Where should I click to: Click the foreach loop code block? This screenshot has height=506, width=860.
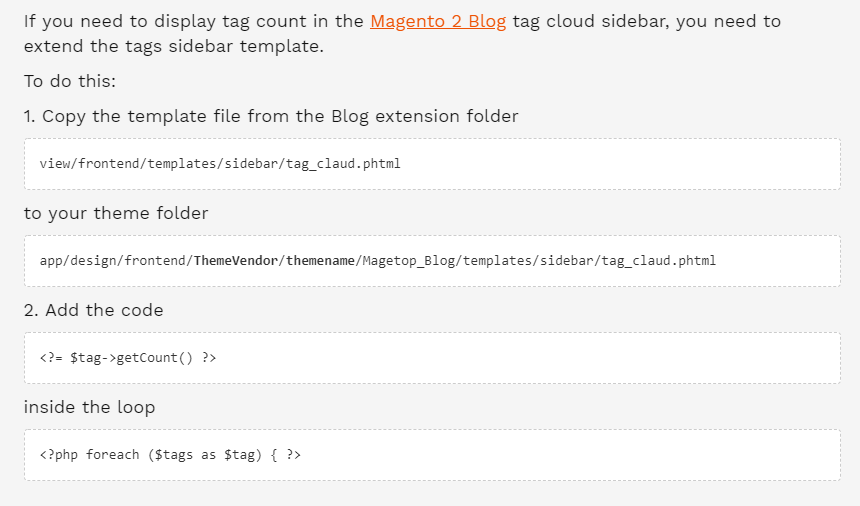click(x=432, y=455)
